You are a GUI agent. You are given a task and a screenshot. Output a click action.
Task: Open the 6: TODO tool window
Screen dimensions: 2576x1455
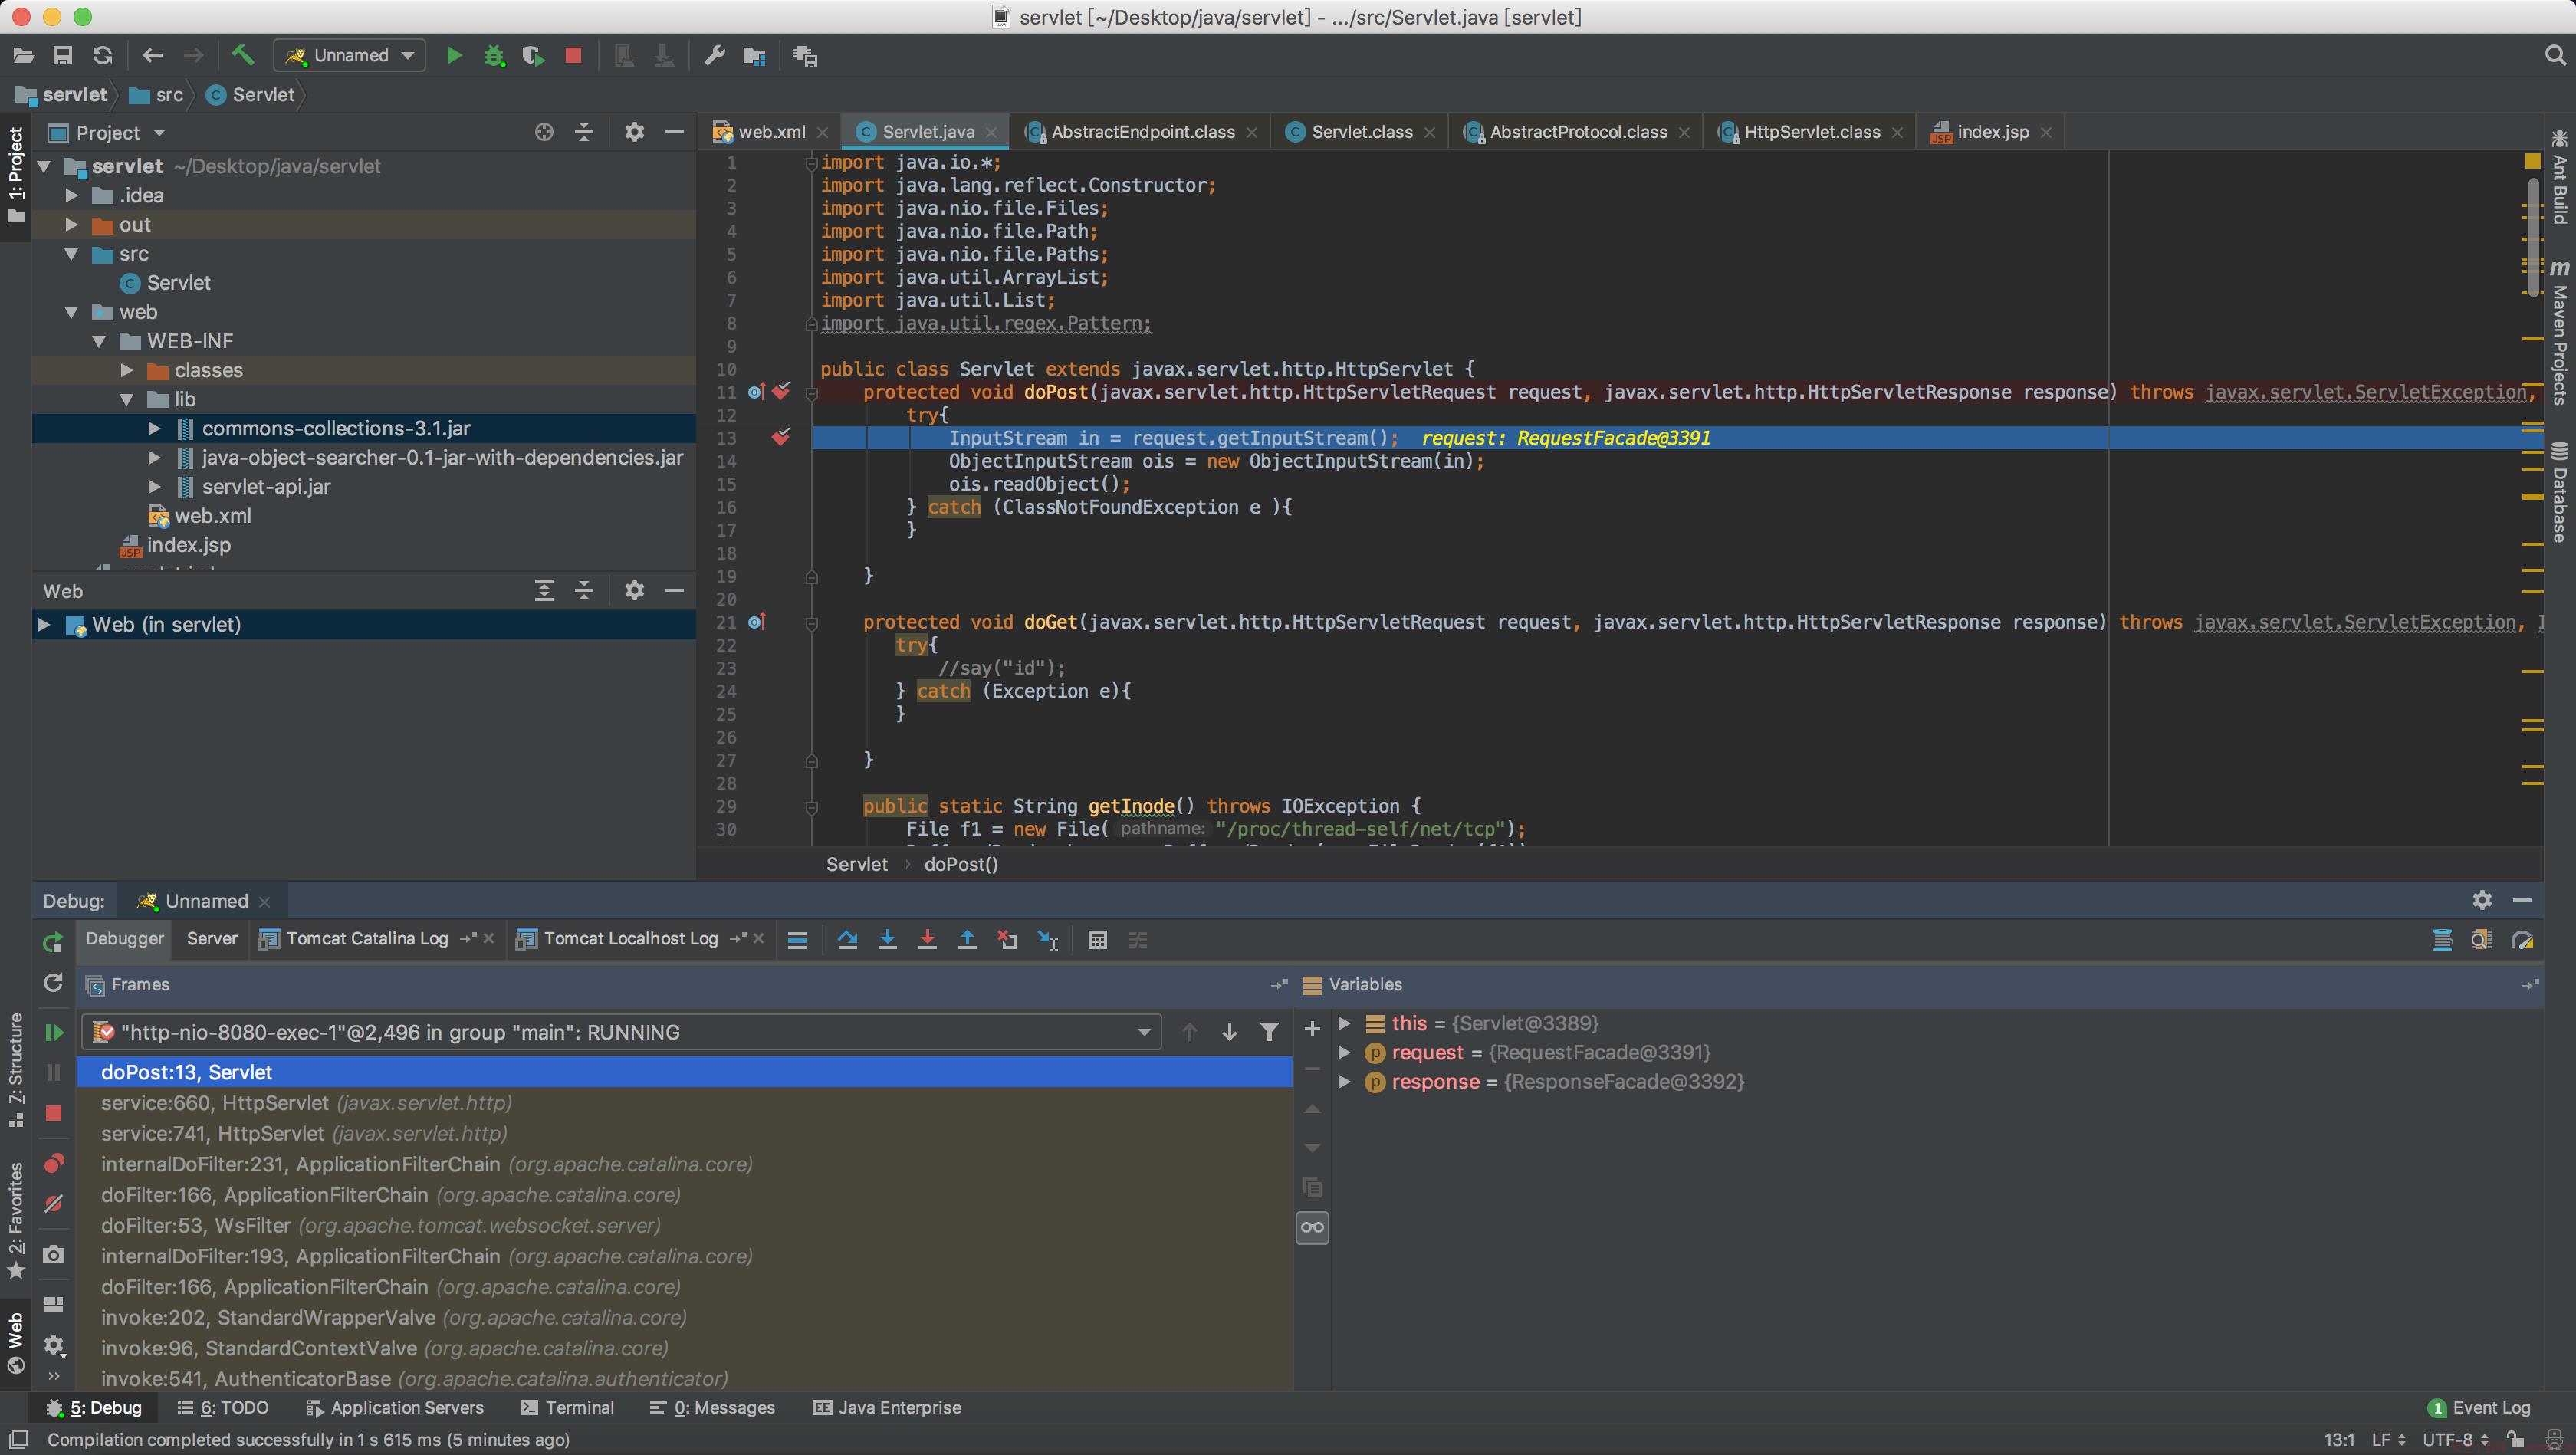point(223,1407)
